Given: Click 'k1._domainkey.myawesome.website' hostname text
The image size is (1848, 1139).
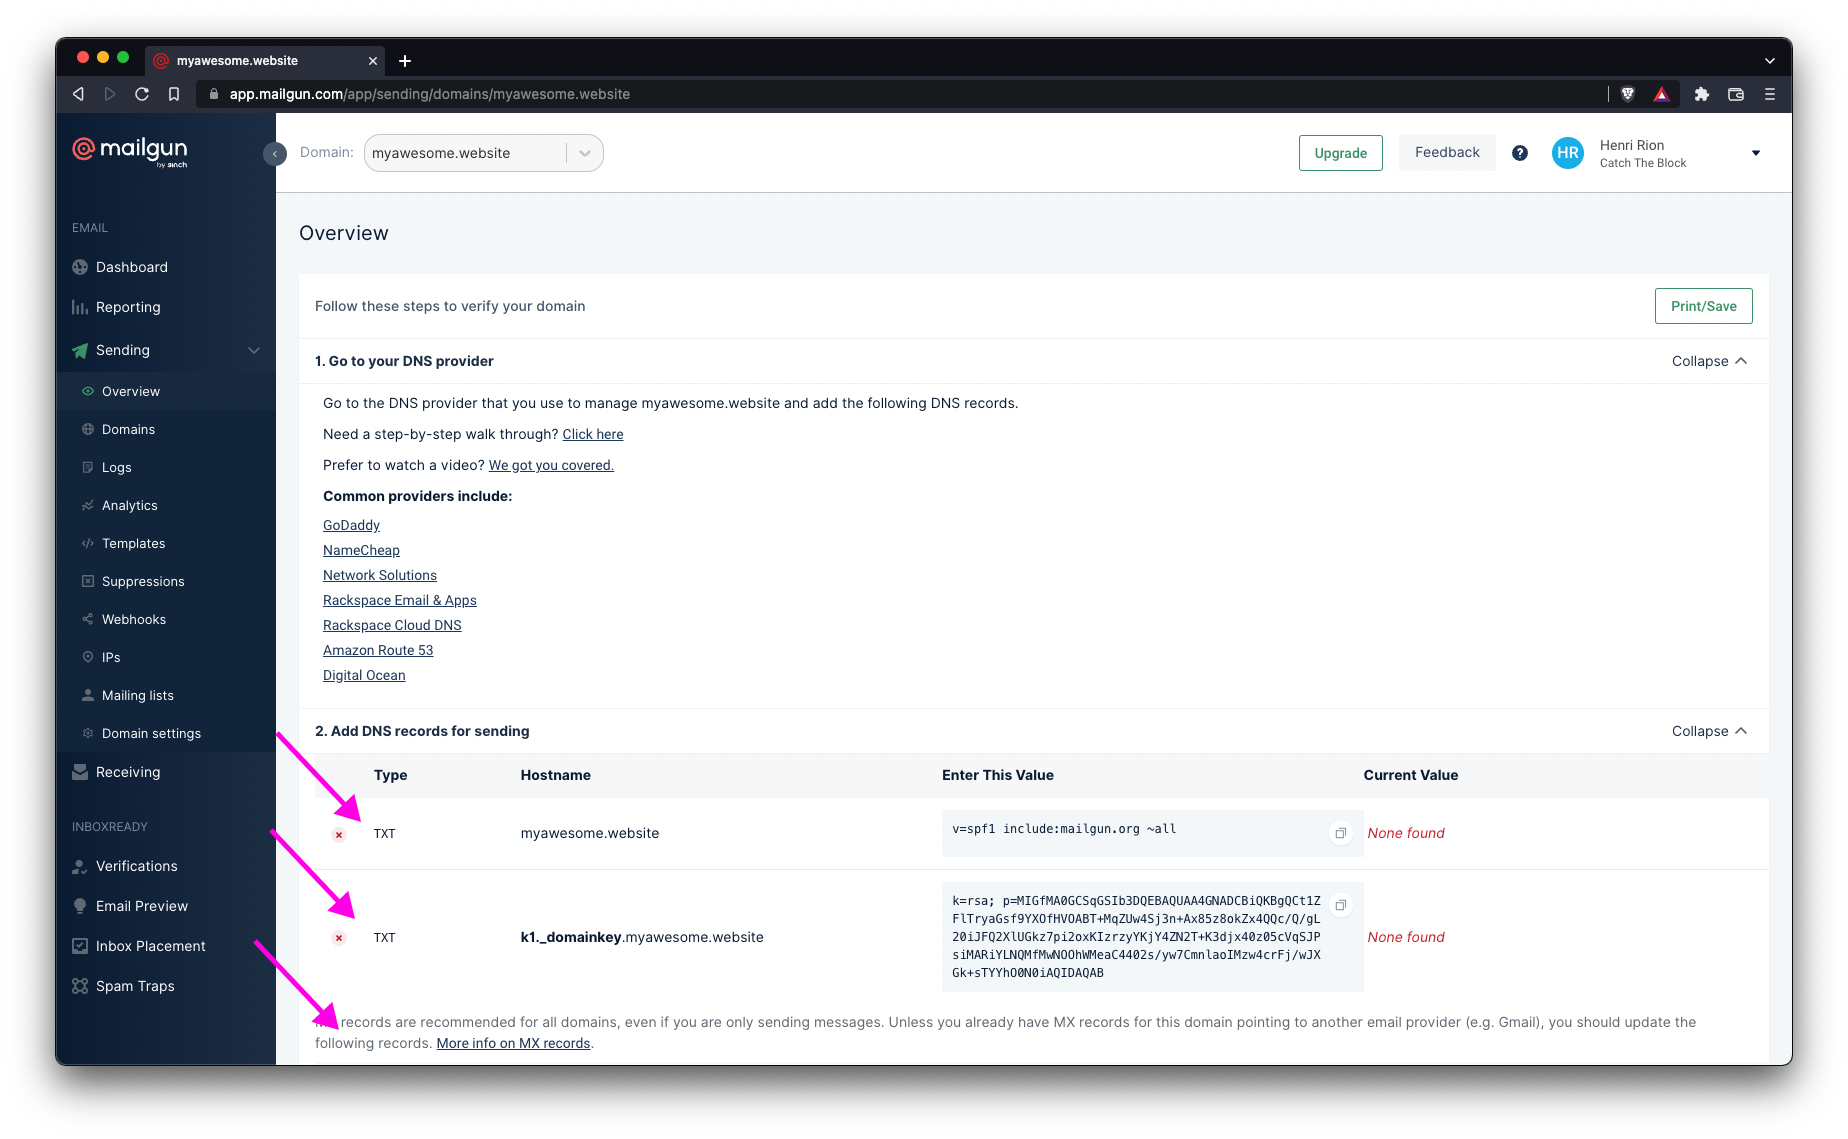Looking at the screenshot, I should [x=642, y=937].
